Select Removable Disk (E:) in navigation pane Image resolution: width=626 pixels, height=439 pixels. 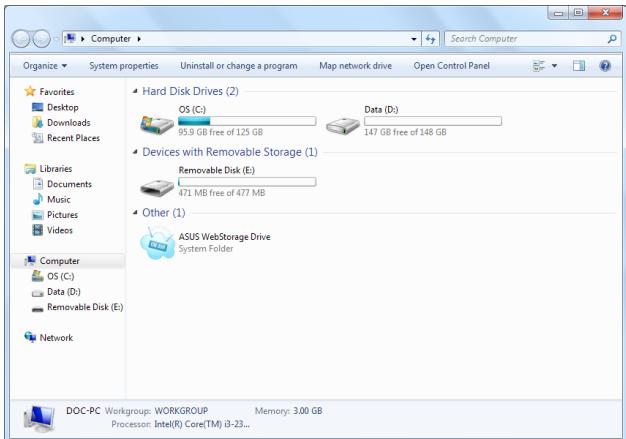click(x=85, y=307)
